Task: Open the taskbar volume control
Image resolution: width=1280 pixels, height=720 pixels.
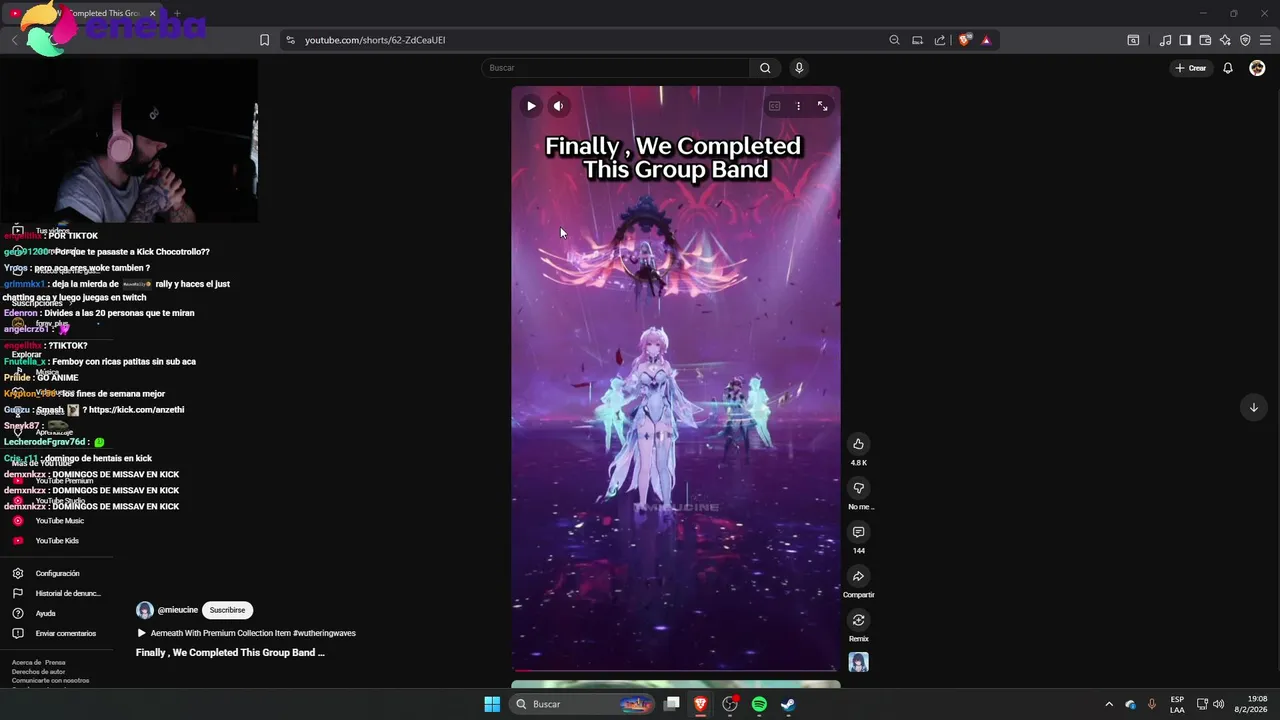Action: [1218, 704]
